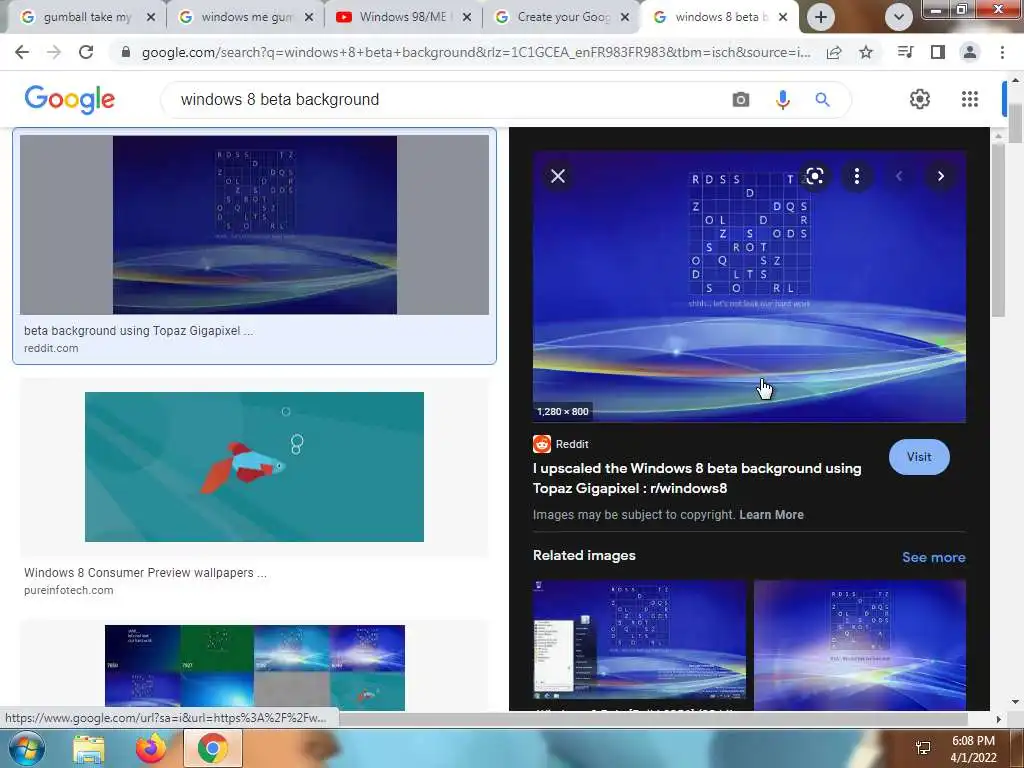The image size is (1024, 768).
Task: Show previous image in preview
Action: [899, 176]
